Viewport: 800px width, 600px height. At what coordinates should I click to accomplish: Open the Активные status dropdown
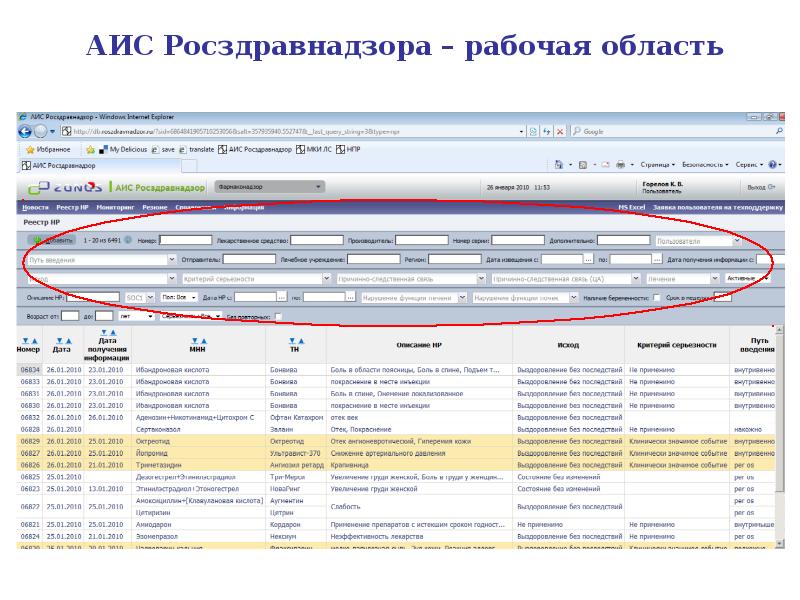point(747,278)
